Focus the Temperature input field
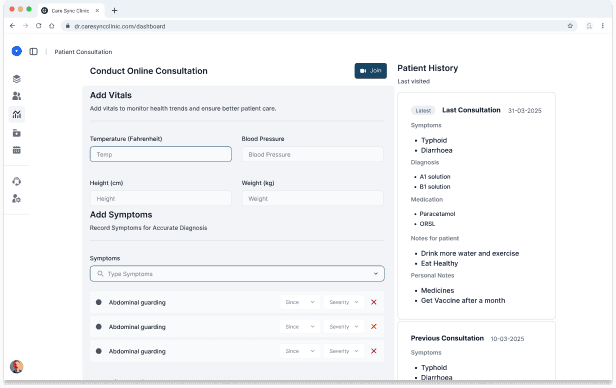 [161, 154]
